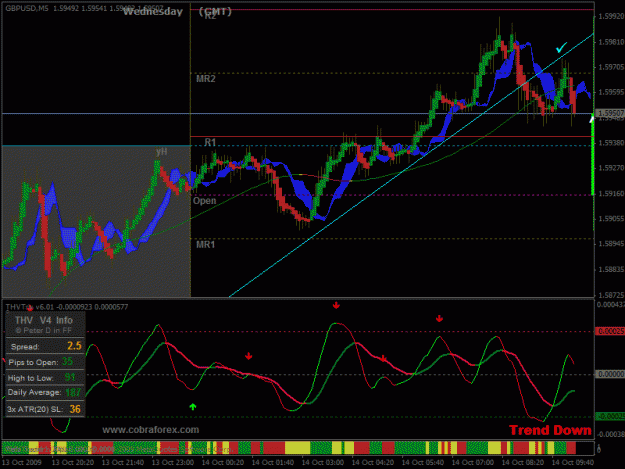Click the © Peter D in FF credit
Viewport: 625px width, 469px height.
[x=44, y=330]
